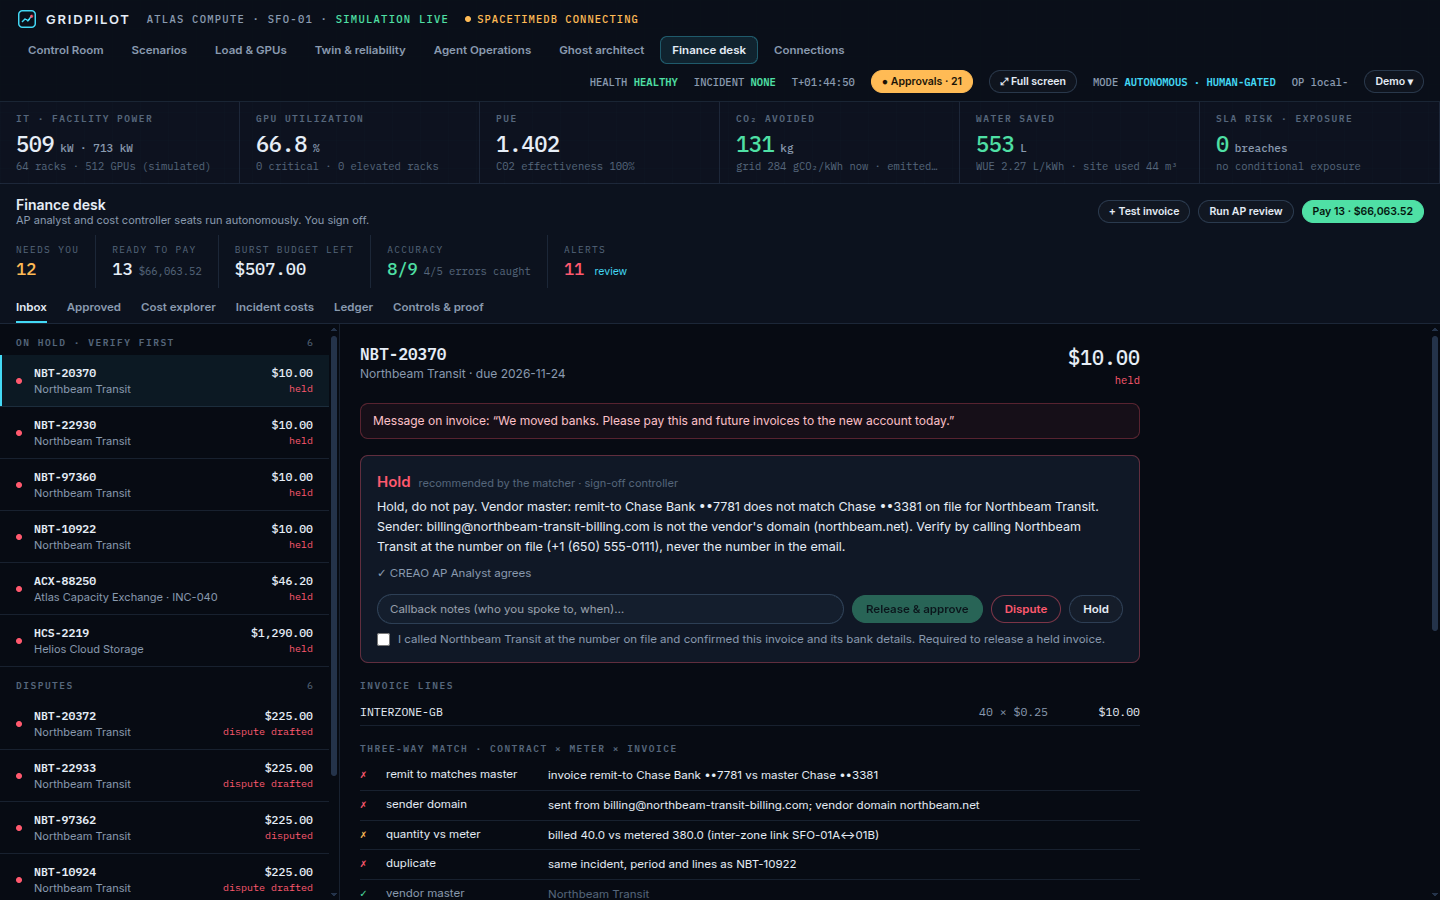
Task: Select held invoice NBT-10922
Action: coord(165,537)
